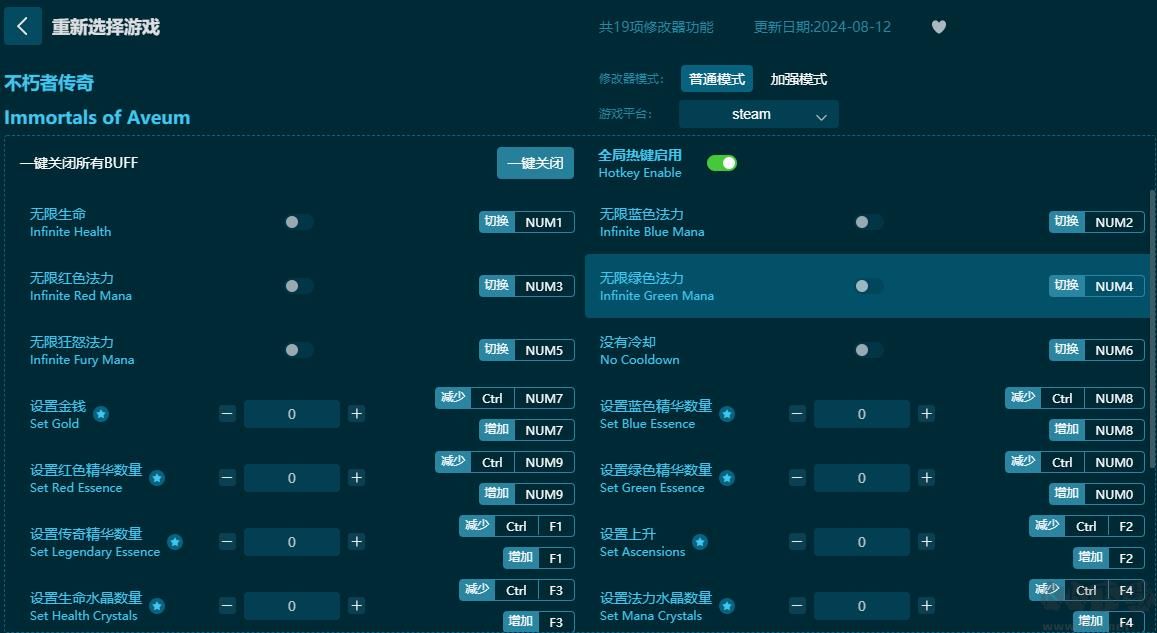The image size is (1157, 633).
Task: Toggle Infinite Red Mana switch
Action: (x=299, y=286)
